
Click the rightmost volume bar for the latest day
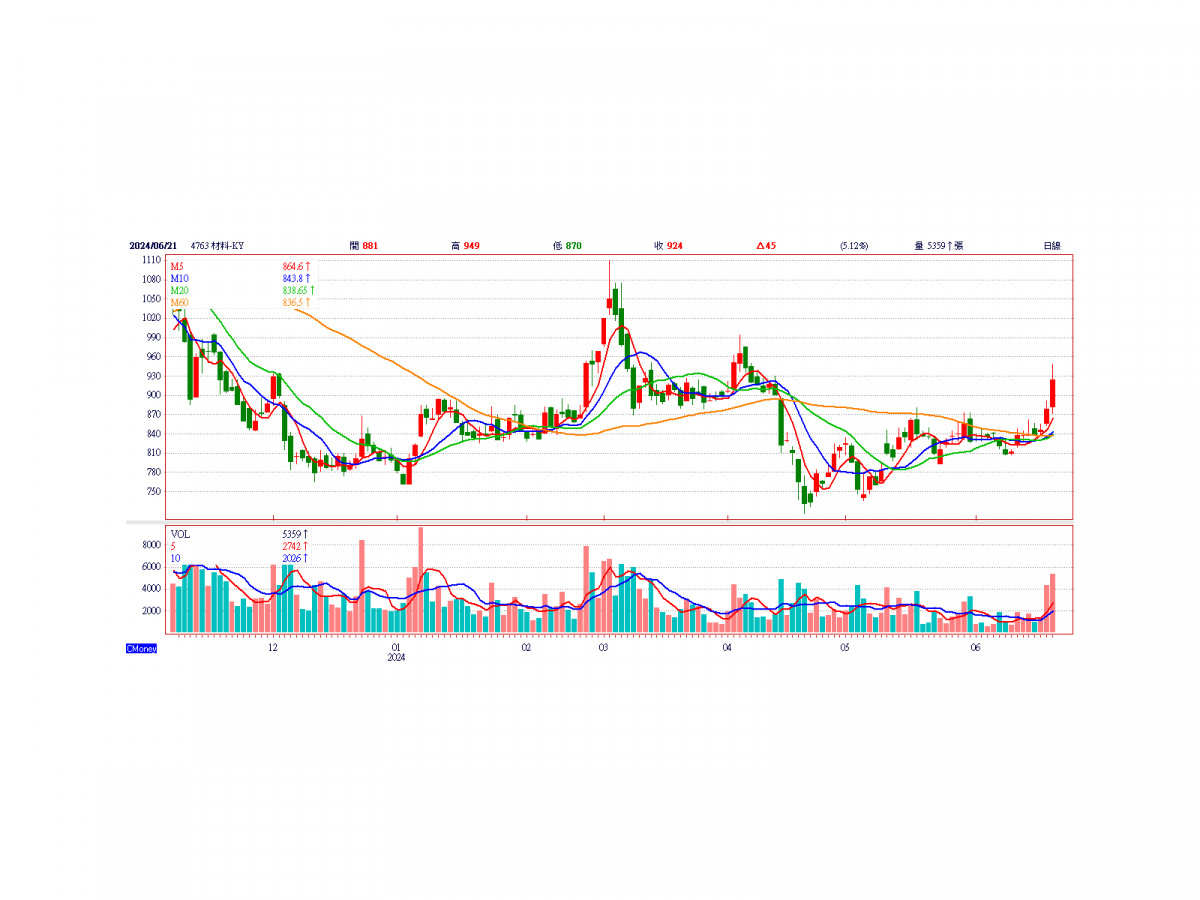click(1053, 603)
